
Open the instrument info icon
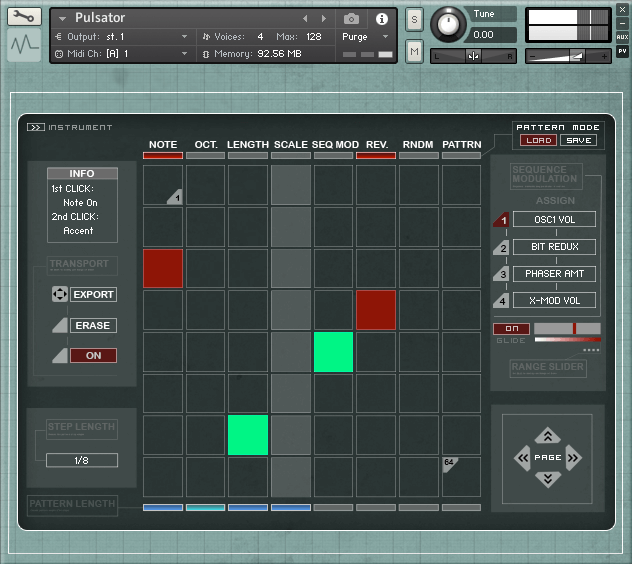tap(381, 18)
